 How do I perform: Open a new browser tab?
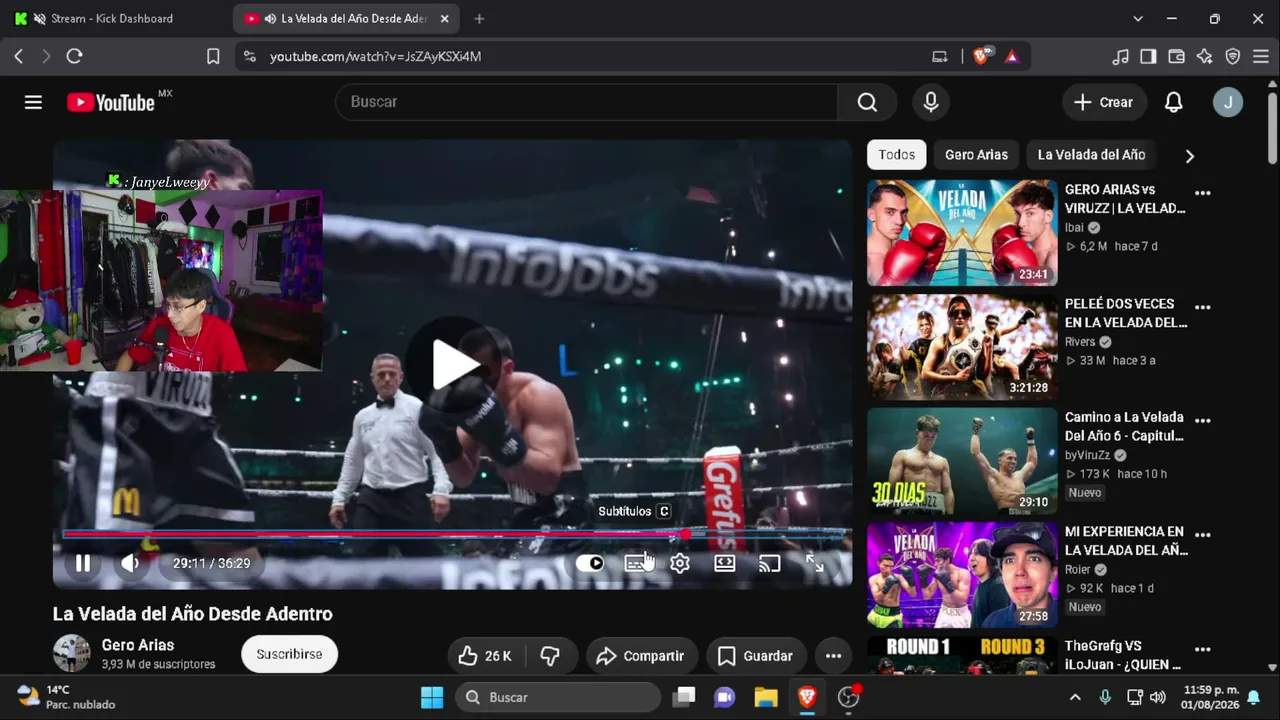(479, 19)
